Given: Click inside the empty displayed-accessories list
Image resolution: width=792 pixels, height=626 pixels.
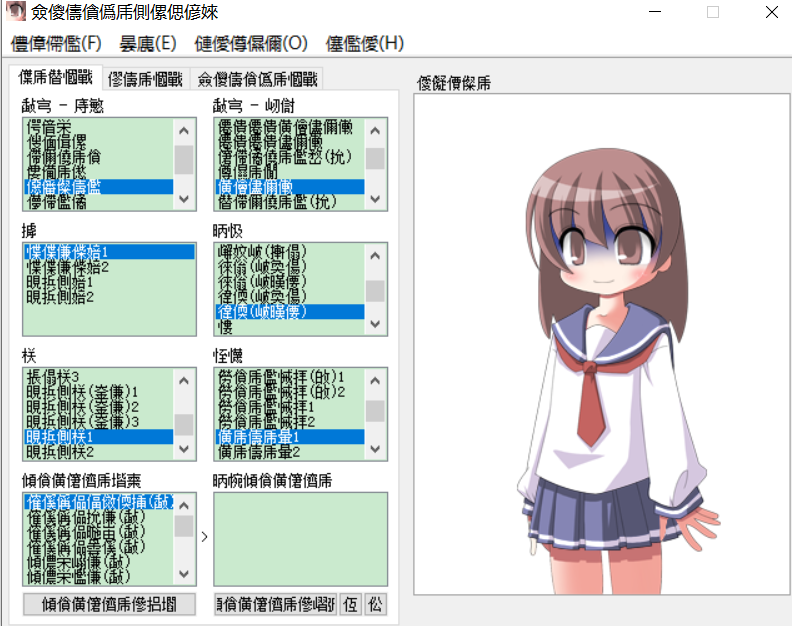Looking at the screenshot, I should pyautogui.click(x=301, y=539).
